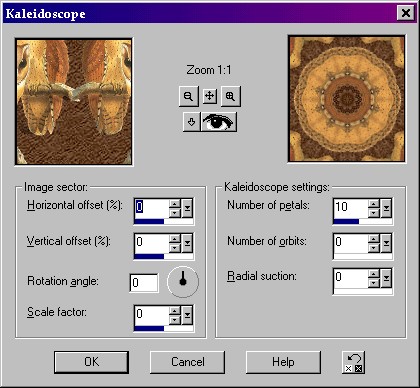Click the zoom out magnifier icon
The width and height of the screenshot is (420, 388).
(x=189, y=96)
